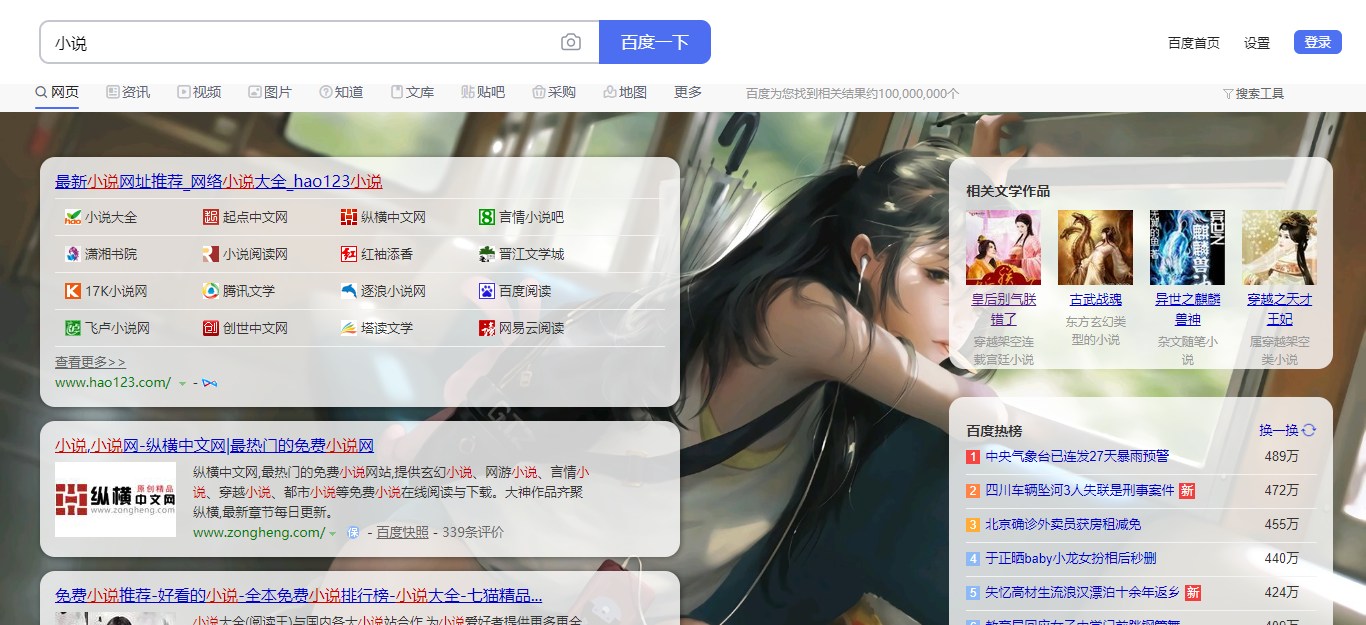Switch to the 图片 search tab

[x=270, y=91]
